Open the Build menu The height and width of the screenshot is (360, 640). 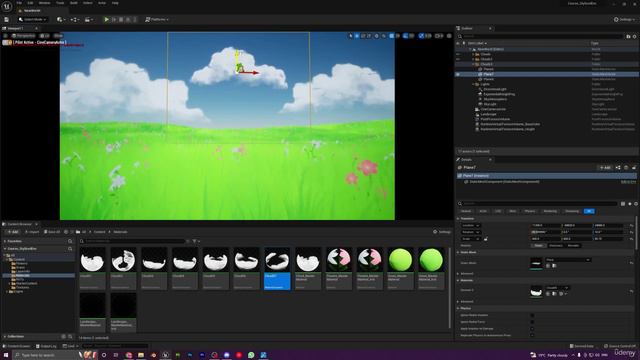pos(74,3)
